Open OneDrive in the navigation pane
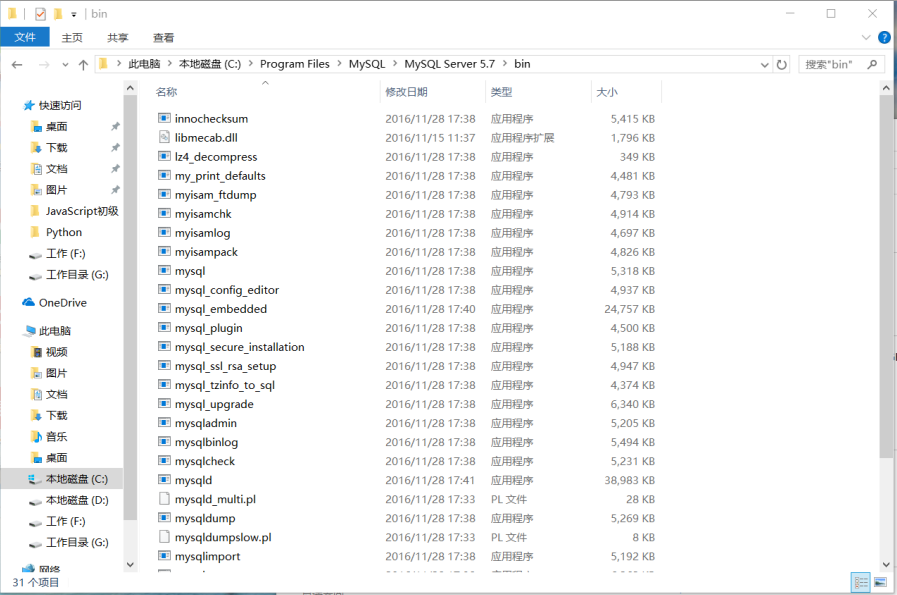Screen dimensions: 897x595 pyautogui.click(x=62, y=302)
